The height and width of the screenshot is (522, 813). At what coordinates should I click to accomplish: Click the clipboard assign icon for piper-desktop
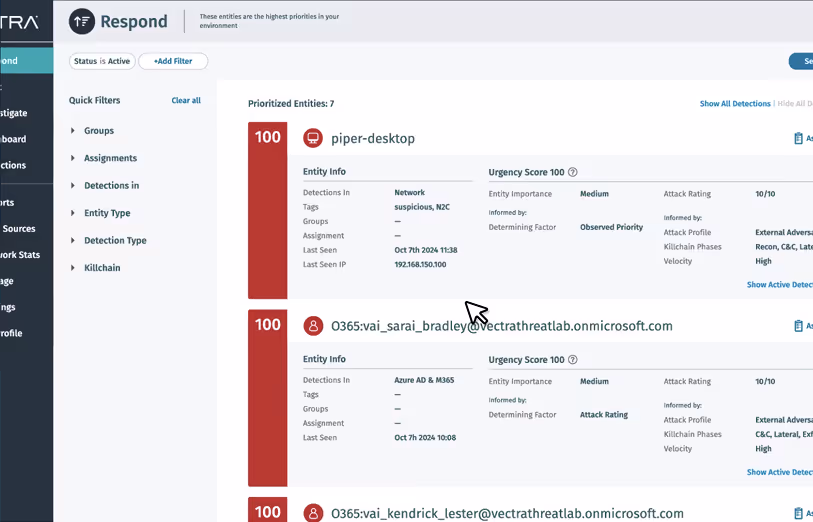point(798,138)
